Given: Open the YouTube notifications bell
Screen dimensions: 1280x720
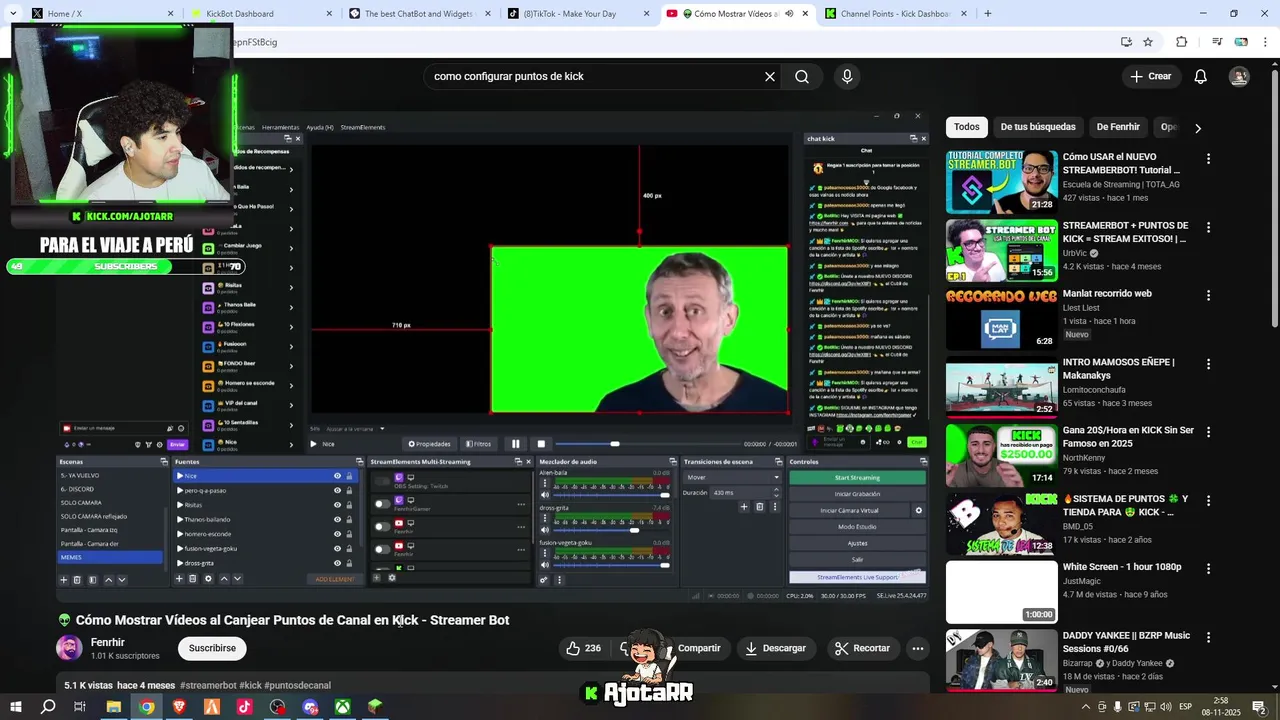Looking at the screenshot, I should point(1201,76).
